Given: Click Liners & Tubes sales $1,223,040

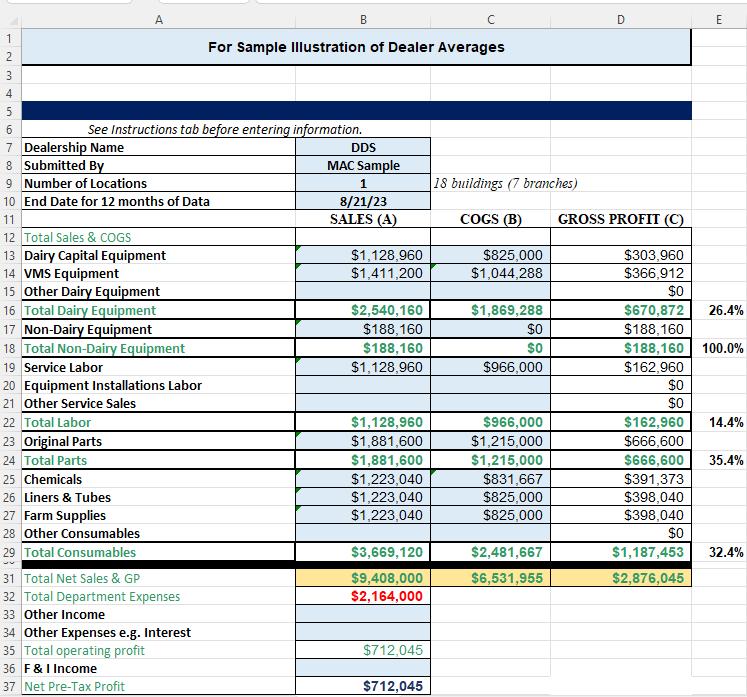Looking at the screenshot, I should click(x=363, y=497).
